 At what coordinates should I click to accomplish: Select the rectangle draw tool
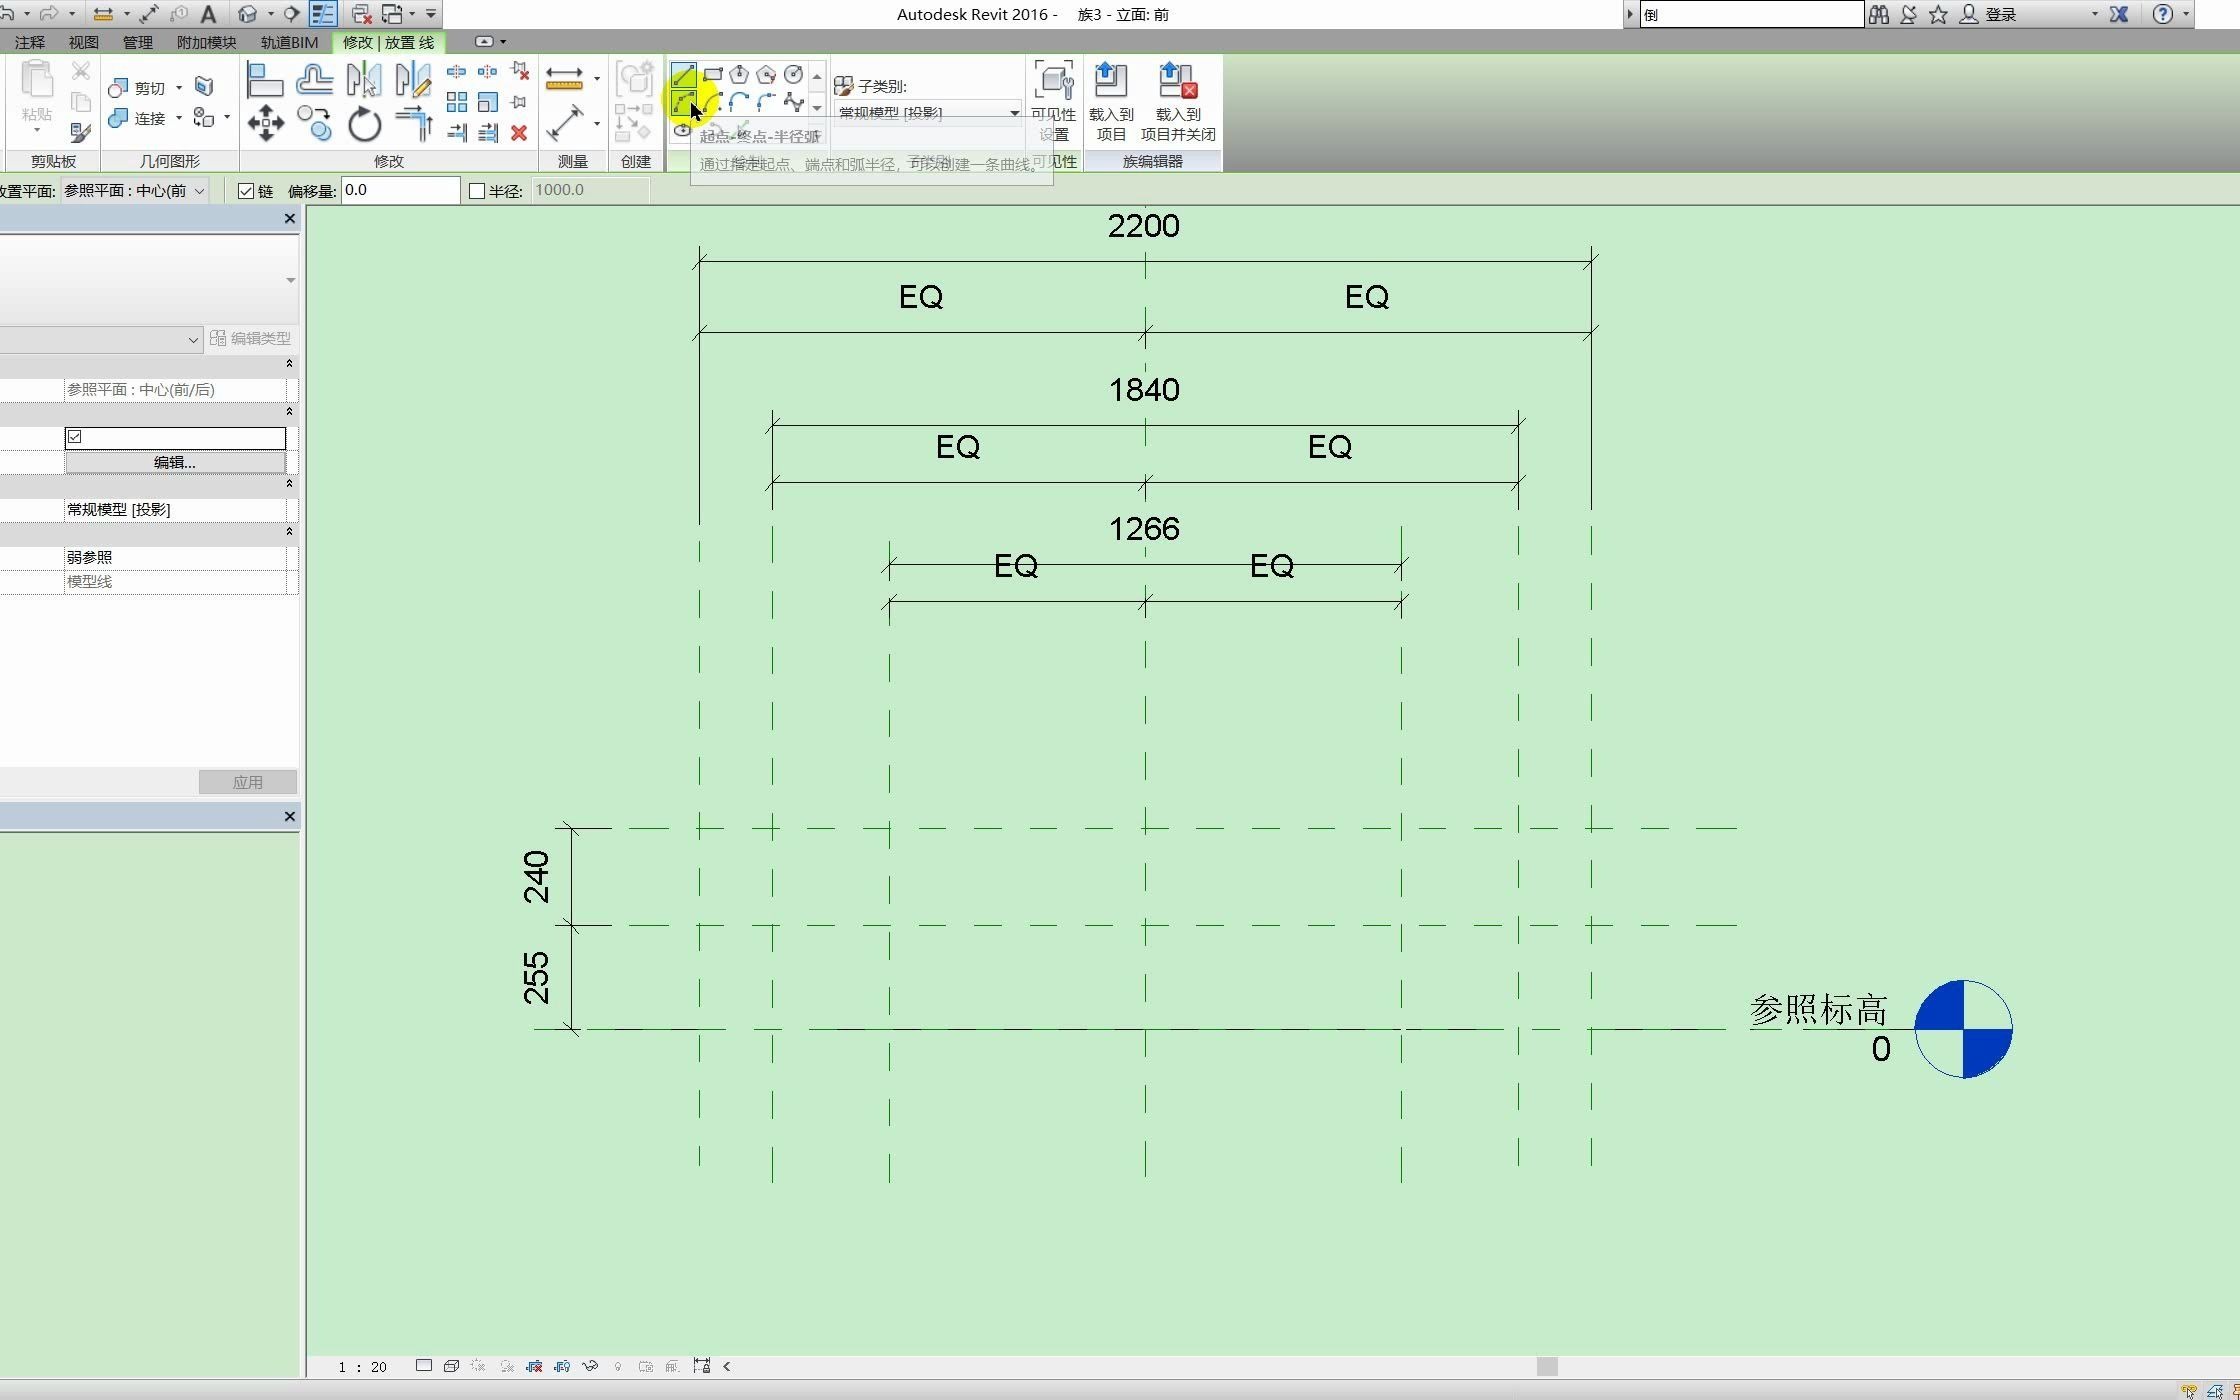click(713, 73)
